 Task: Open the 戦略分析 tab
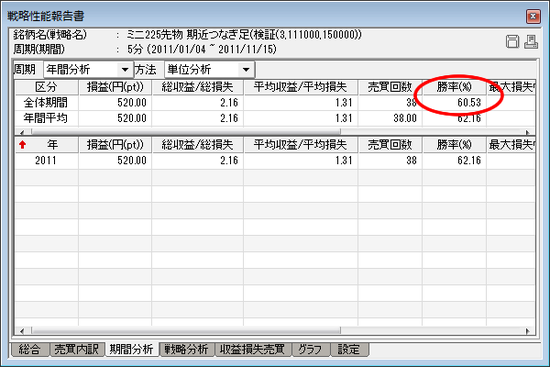coord(187,349)
